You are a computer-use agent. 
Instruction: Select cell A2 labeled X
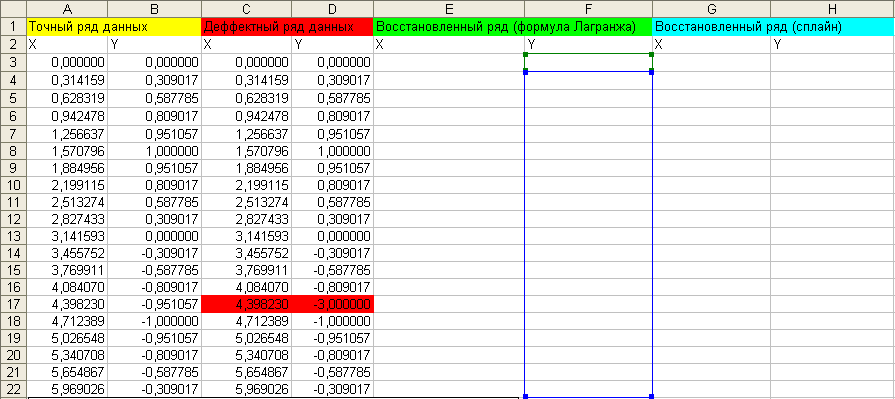(x=67, y=45)
